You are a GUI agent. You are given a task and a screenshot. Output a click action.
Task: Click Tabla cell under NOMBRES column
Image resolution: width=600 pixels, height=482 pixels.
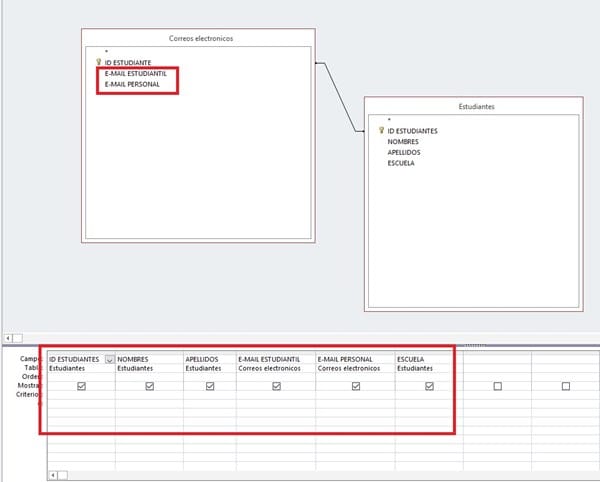[x=149, y=368]
